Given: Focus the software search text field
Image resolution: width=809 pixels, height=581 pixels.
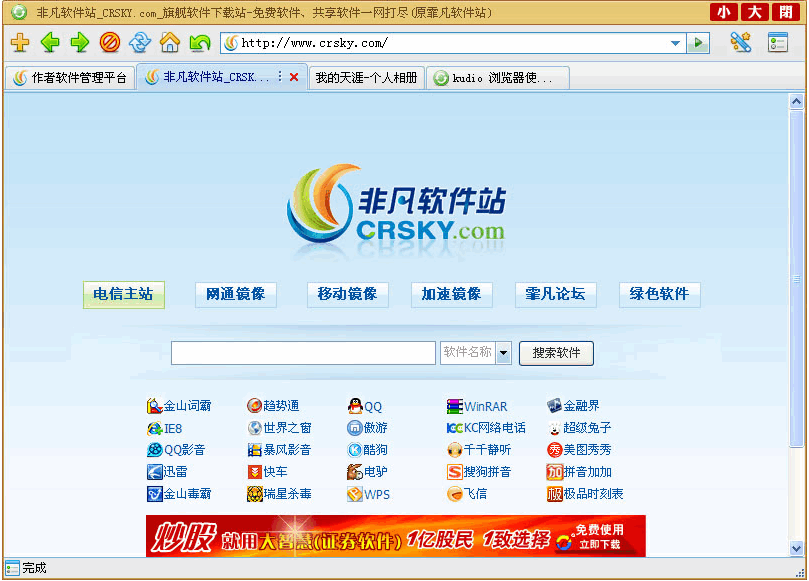Looking at the screenshot, I should [x=303, y=353].
